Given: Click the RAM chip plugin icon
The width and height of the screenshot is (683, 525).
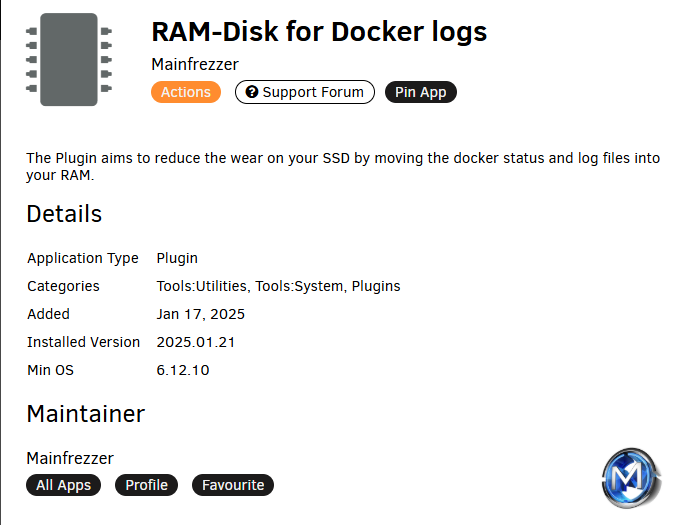Looking at the screenshot, I should [x=69, y=59].
